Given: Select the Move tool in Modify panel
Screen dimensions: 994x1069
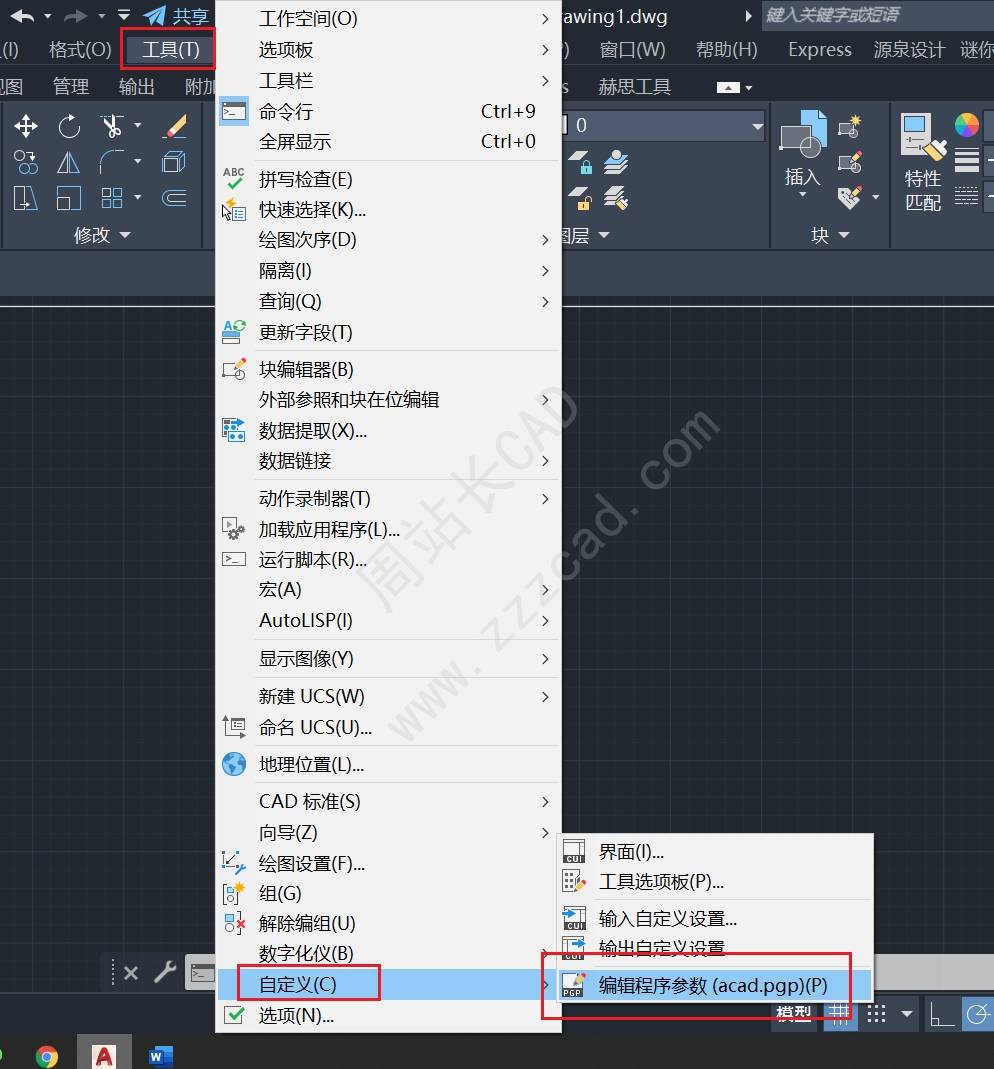Looking at the screenshot, I should (26, 126).
